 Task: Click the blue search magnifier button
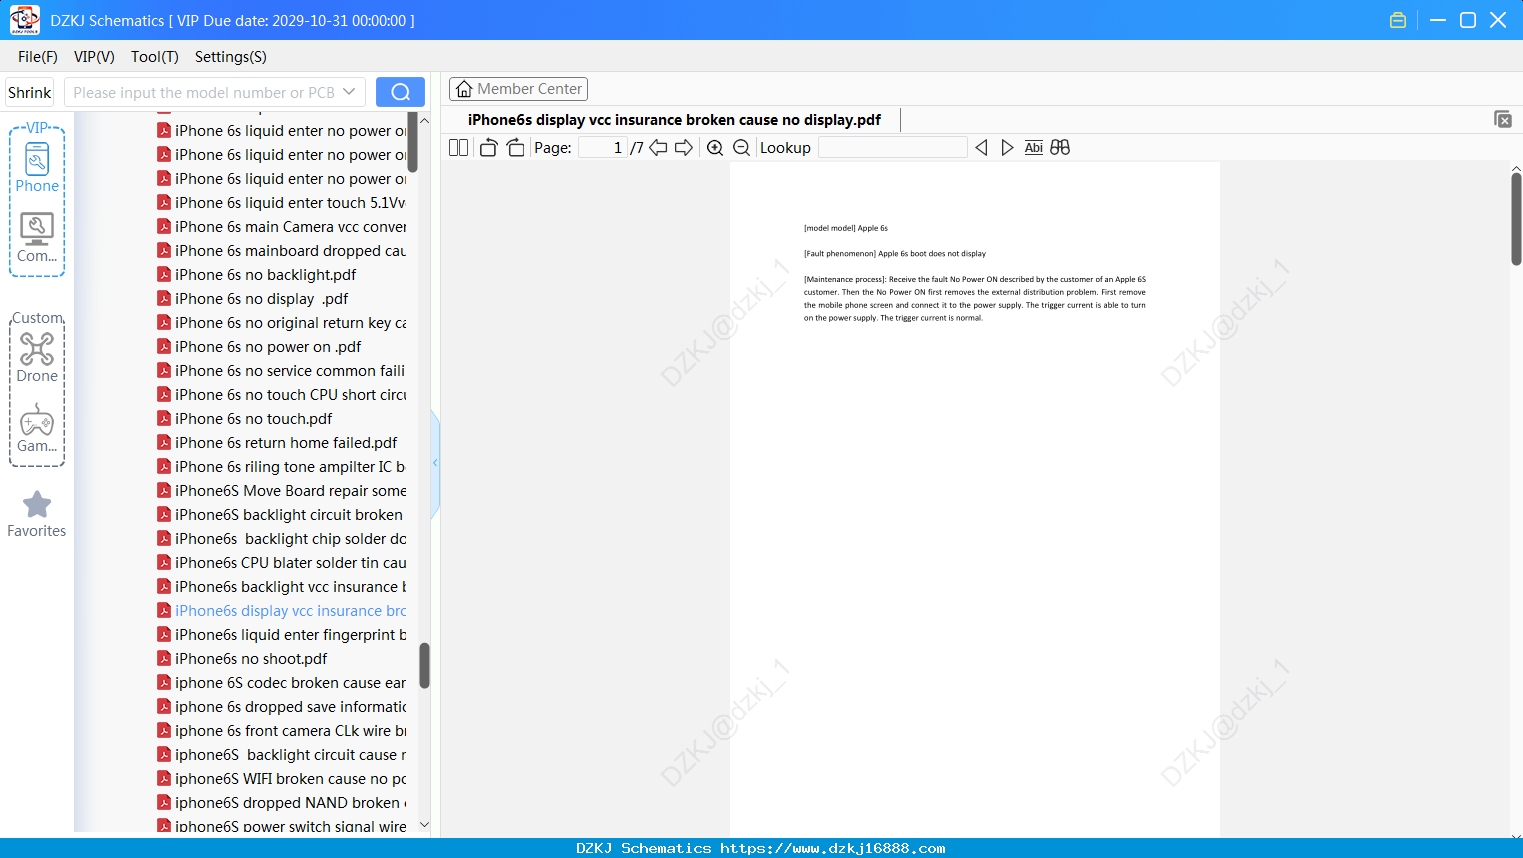point(400,92)
